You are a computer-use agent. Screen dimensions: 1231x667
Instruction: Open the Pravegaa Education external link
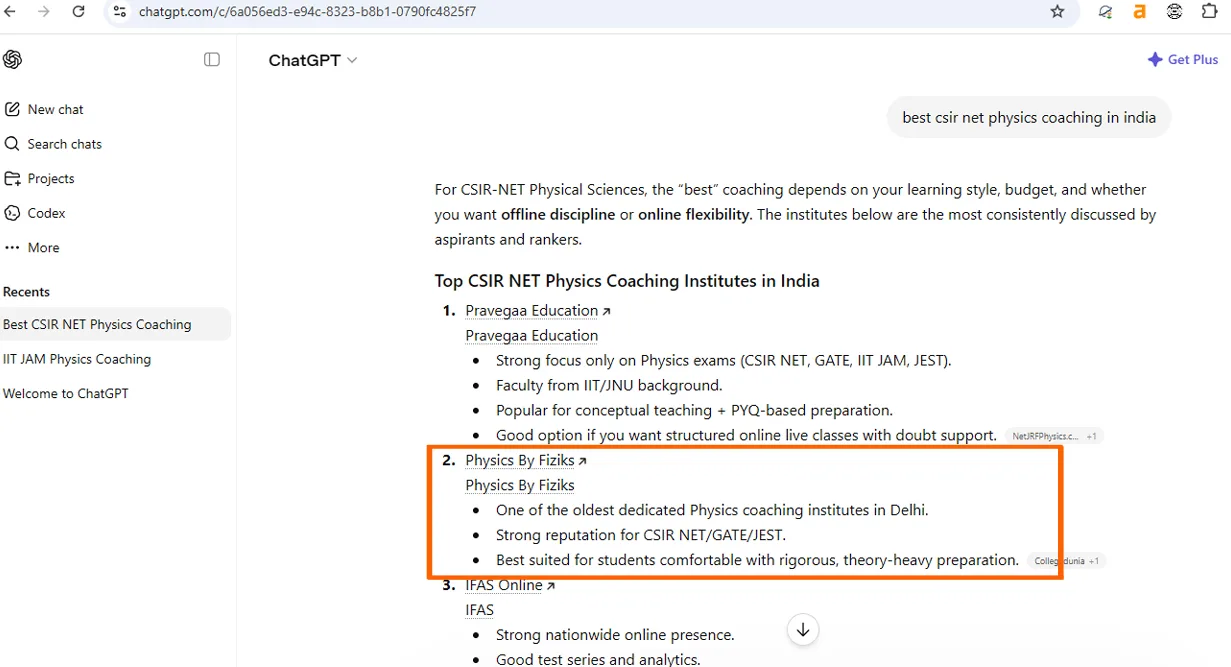[x=538, y=311]
